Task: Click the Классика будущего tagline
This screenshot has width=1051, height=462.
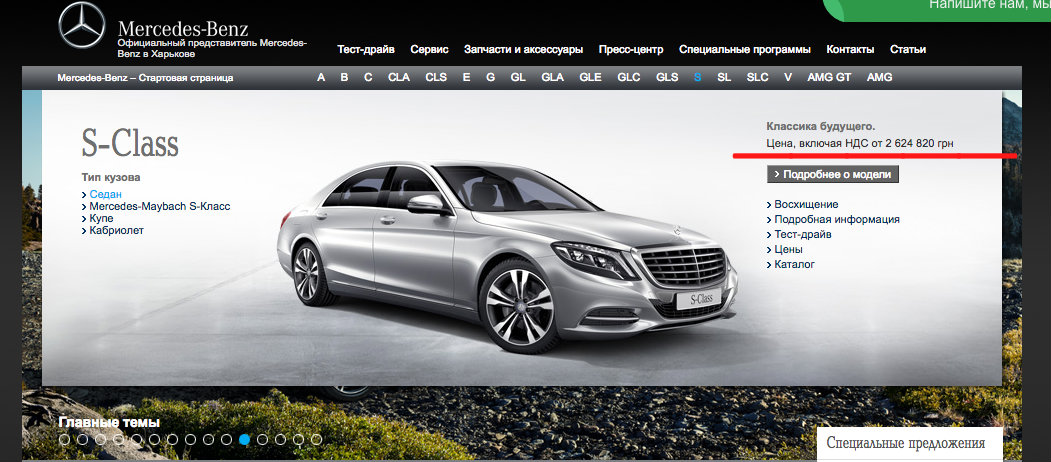Action: [x=820, y=126]
